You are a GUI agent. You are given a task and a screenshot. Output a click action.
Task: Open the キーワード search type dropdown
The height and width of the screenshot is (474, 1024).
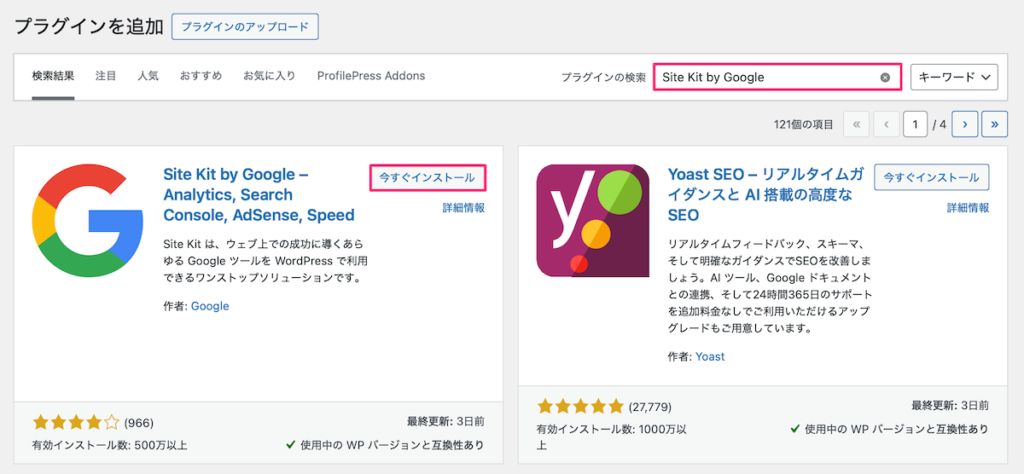954,77
